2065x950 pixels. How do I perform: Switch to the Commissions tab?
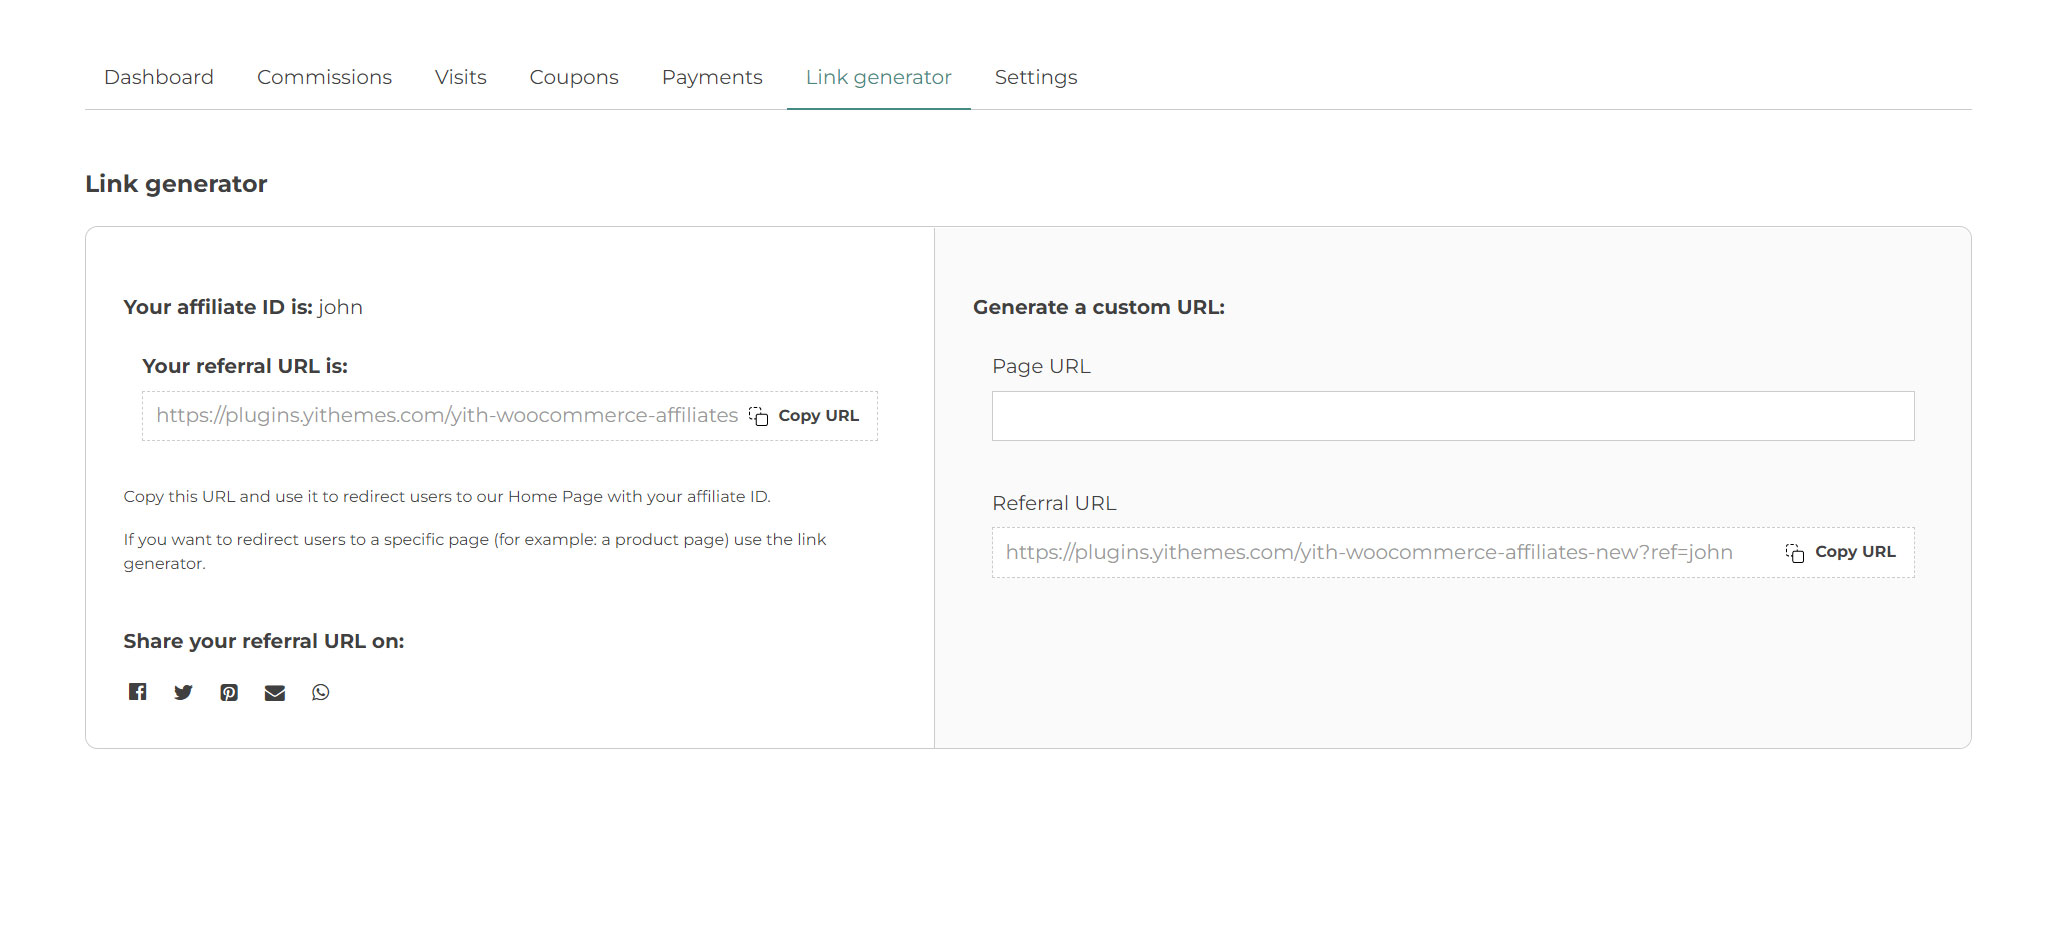(324, 77)
